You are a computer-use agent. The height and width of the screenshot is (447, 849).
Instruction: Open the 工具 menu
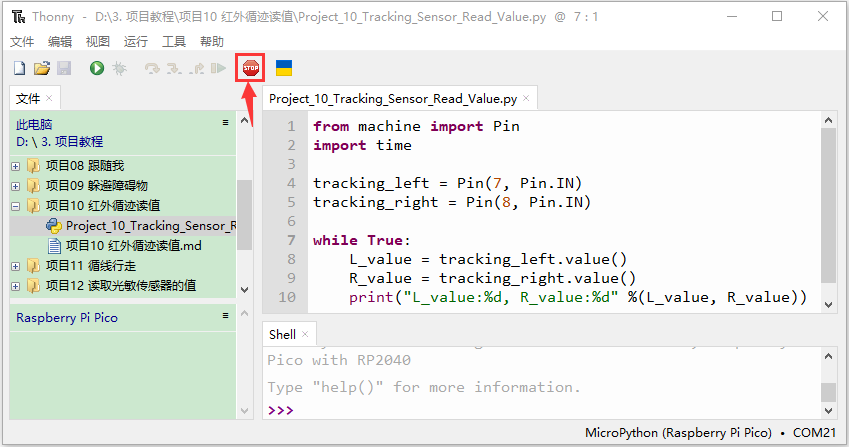(174, 42)
